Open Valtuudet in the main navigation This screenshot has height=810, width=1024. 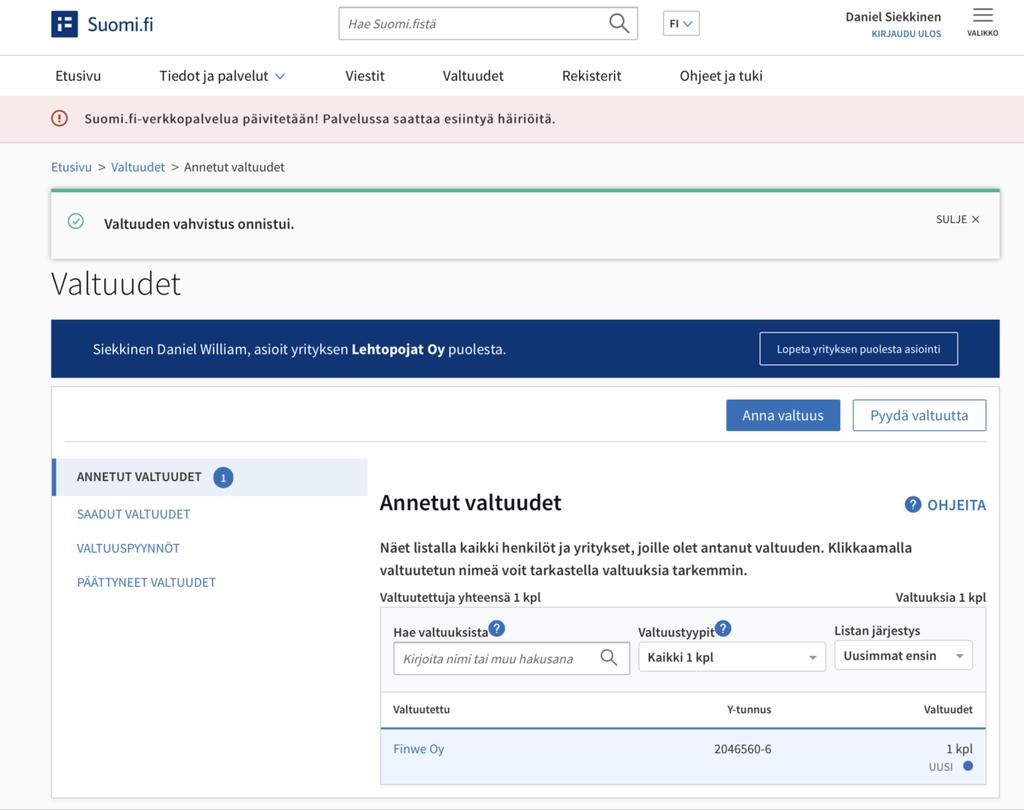[473, 76]
